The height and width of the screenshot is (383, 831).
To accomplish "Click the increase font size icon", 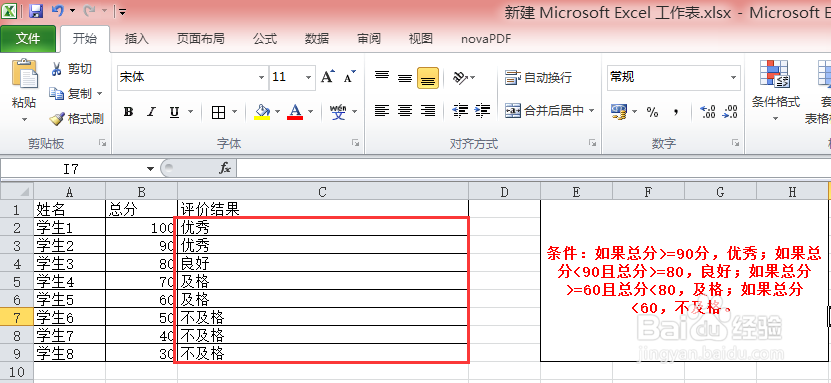I will tap(328, 77).
